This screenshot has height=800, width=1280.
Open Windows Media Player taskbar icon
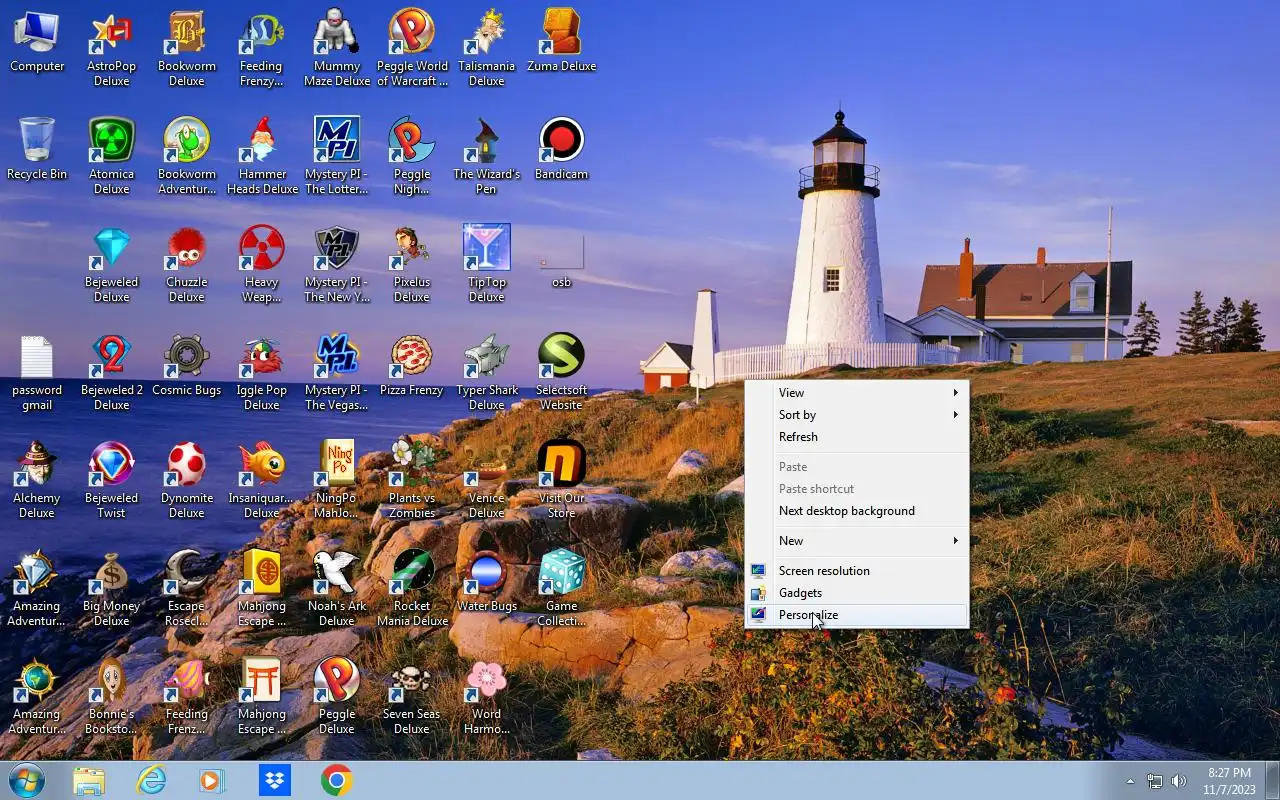(x=212, y=780)
